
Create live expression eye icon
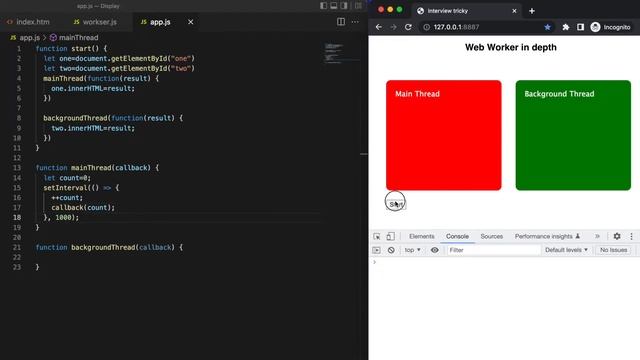point(435,250)
